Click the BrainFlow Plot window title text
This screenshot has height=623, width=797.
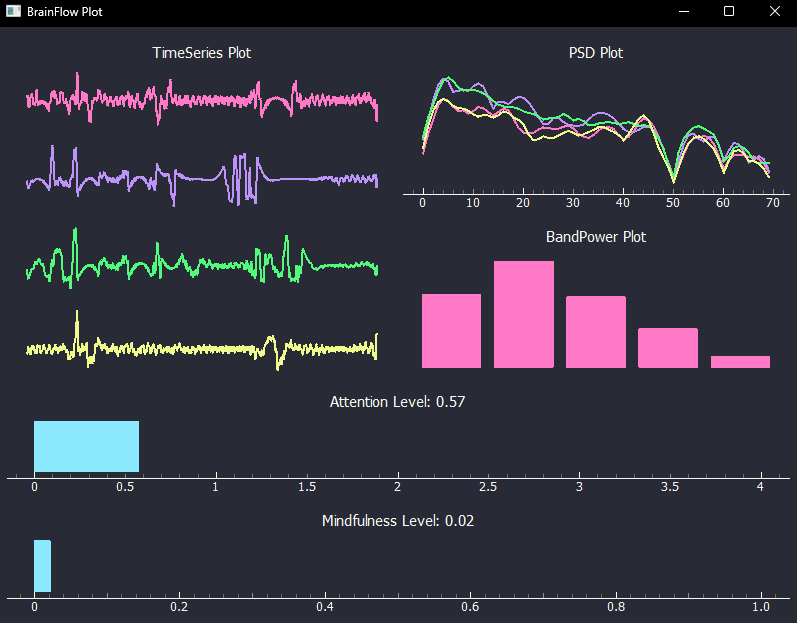65,12
